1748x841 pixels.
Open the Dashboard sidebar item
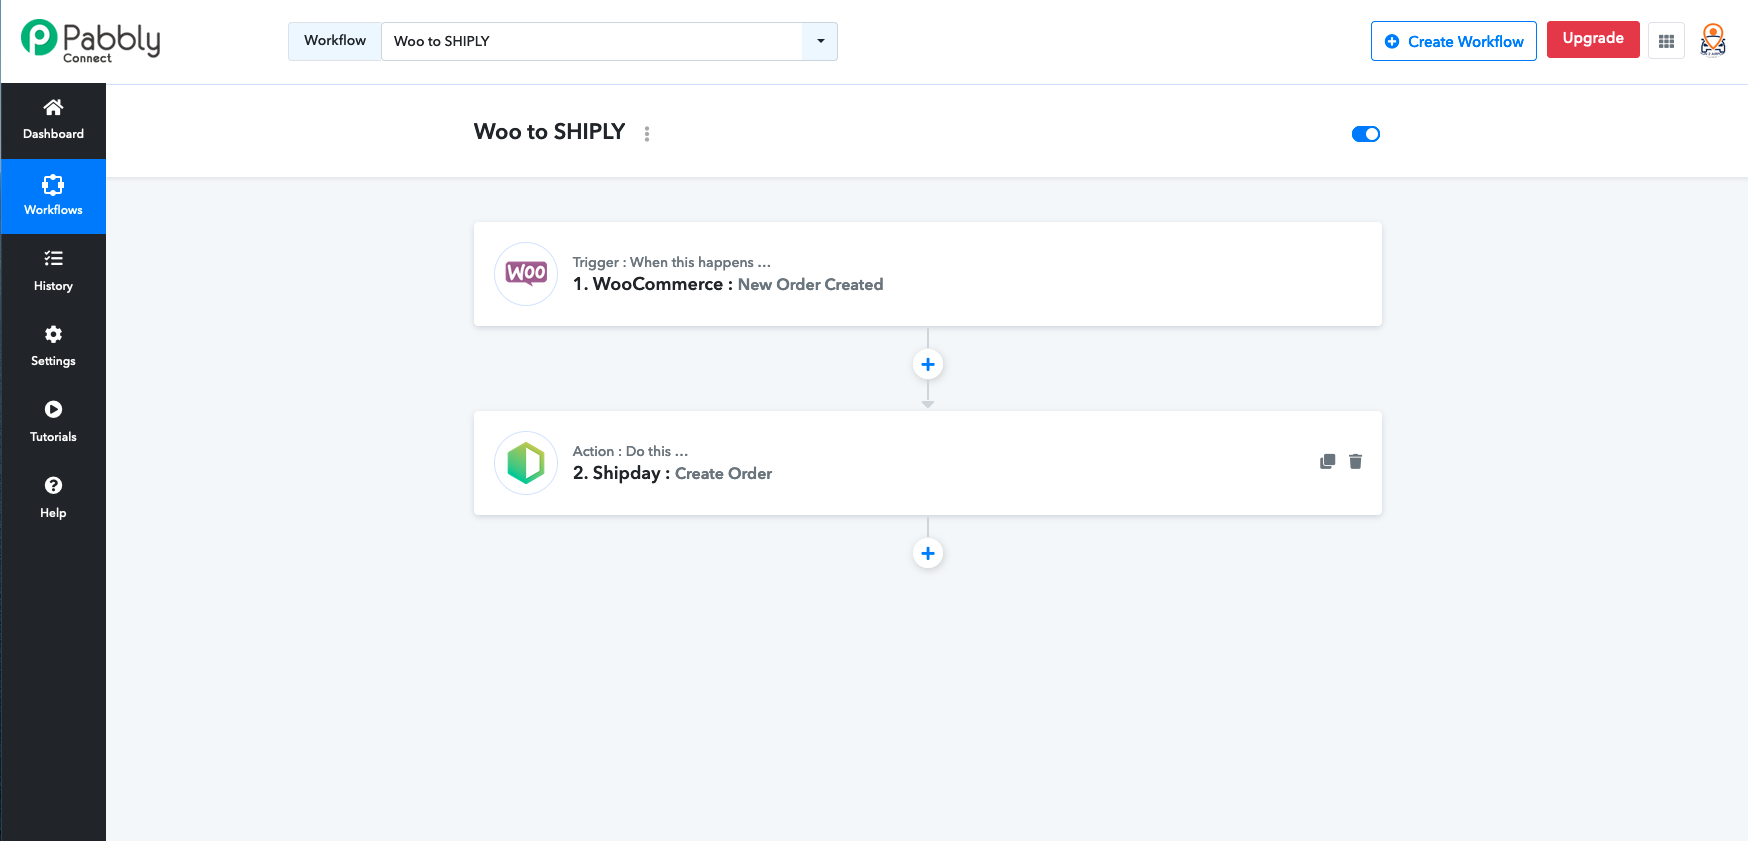click(53, 121)
